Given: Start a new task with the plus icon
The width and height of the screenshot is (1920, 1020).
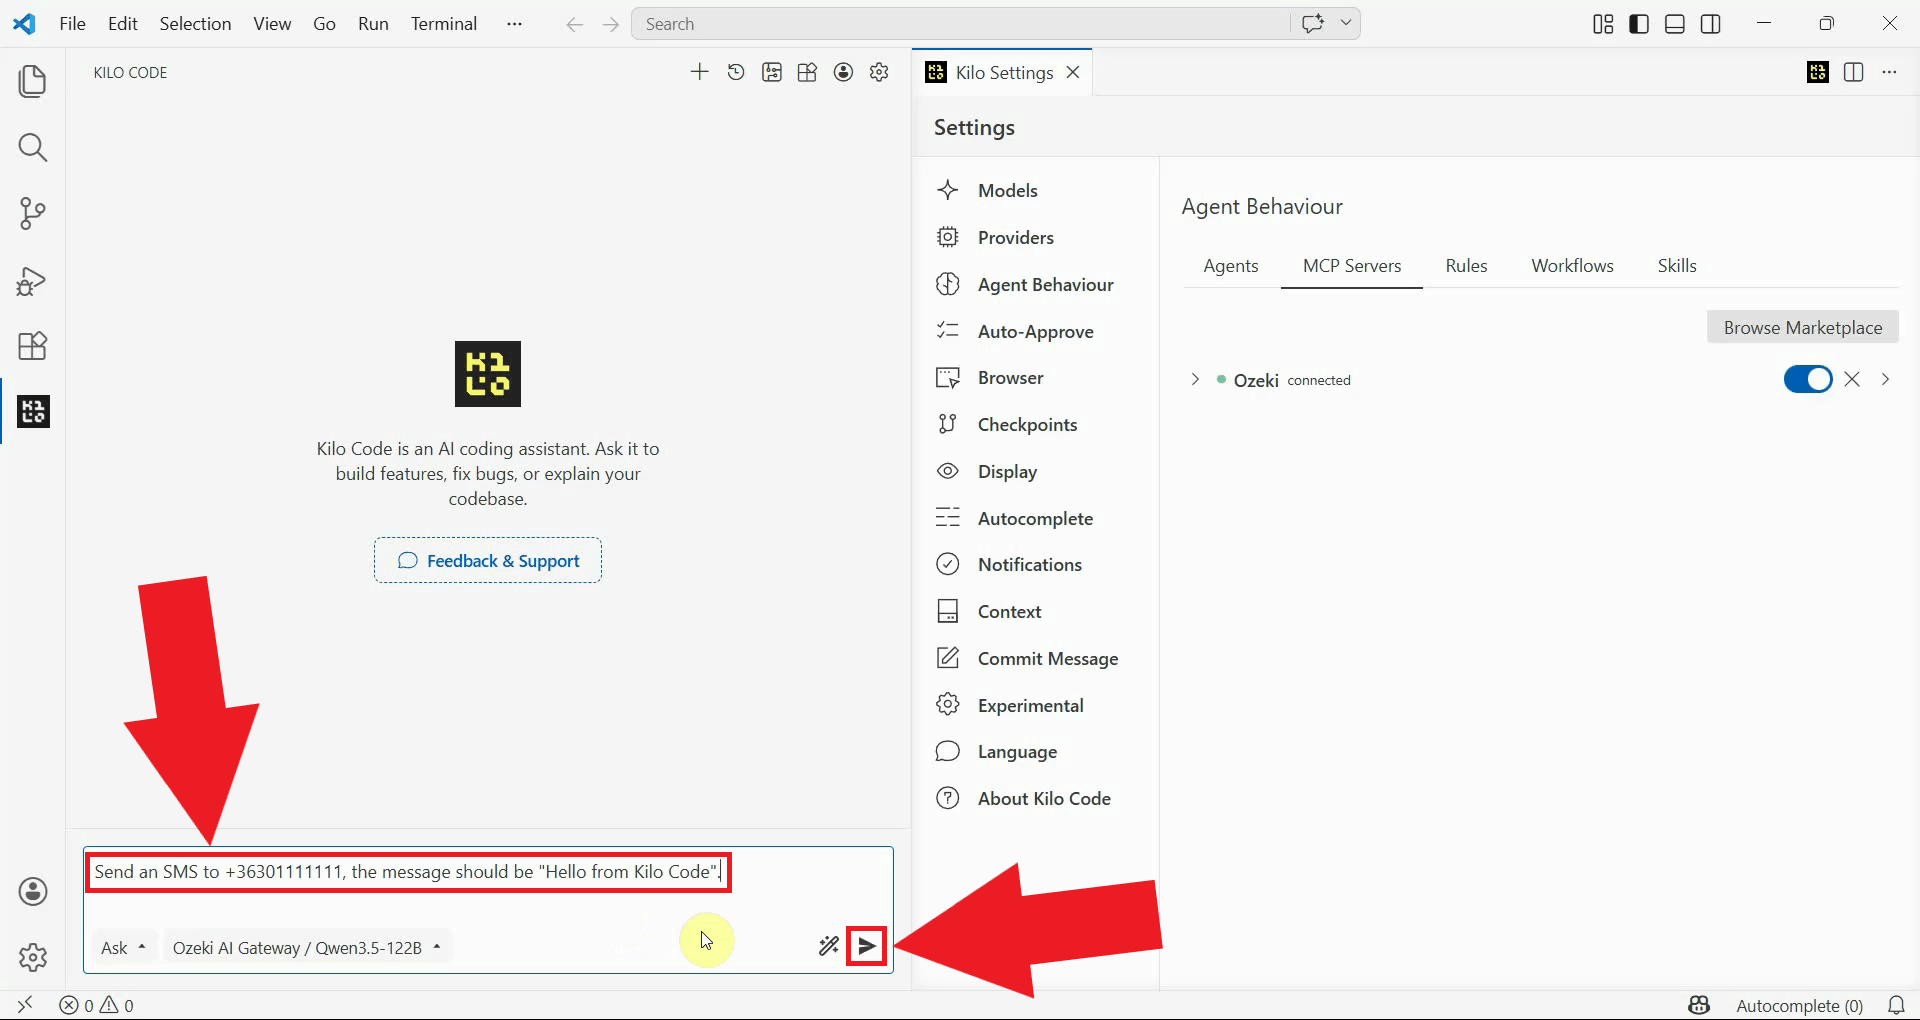Looking at the screenshot, I should 700,72.
